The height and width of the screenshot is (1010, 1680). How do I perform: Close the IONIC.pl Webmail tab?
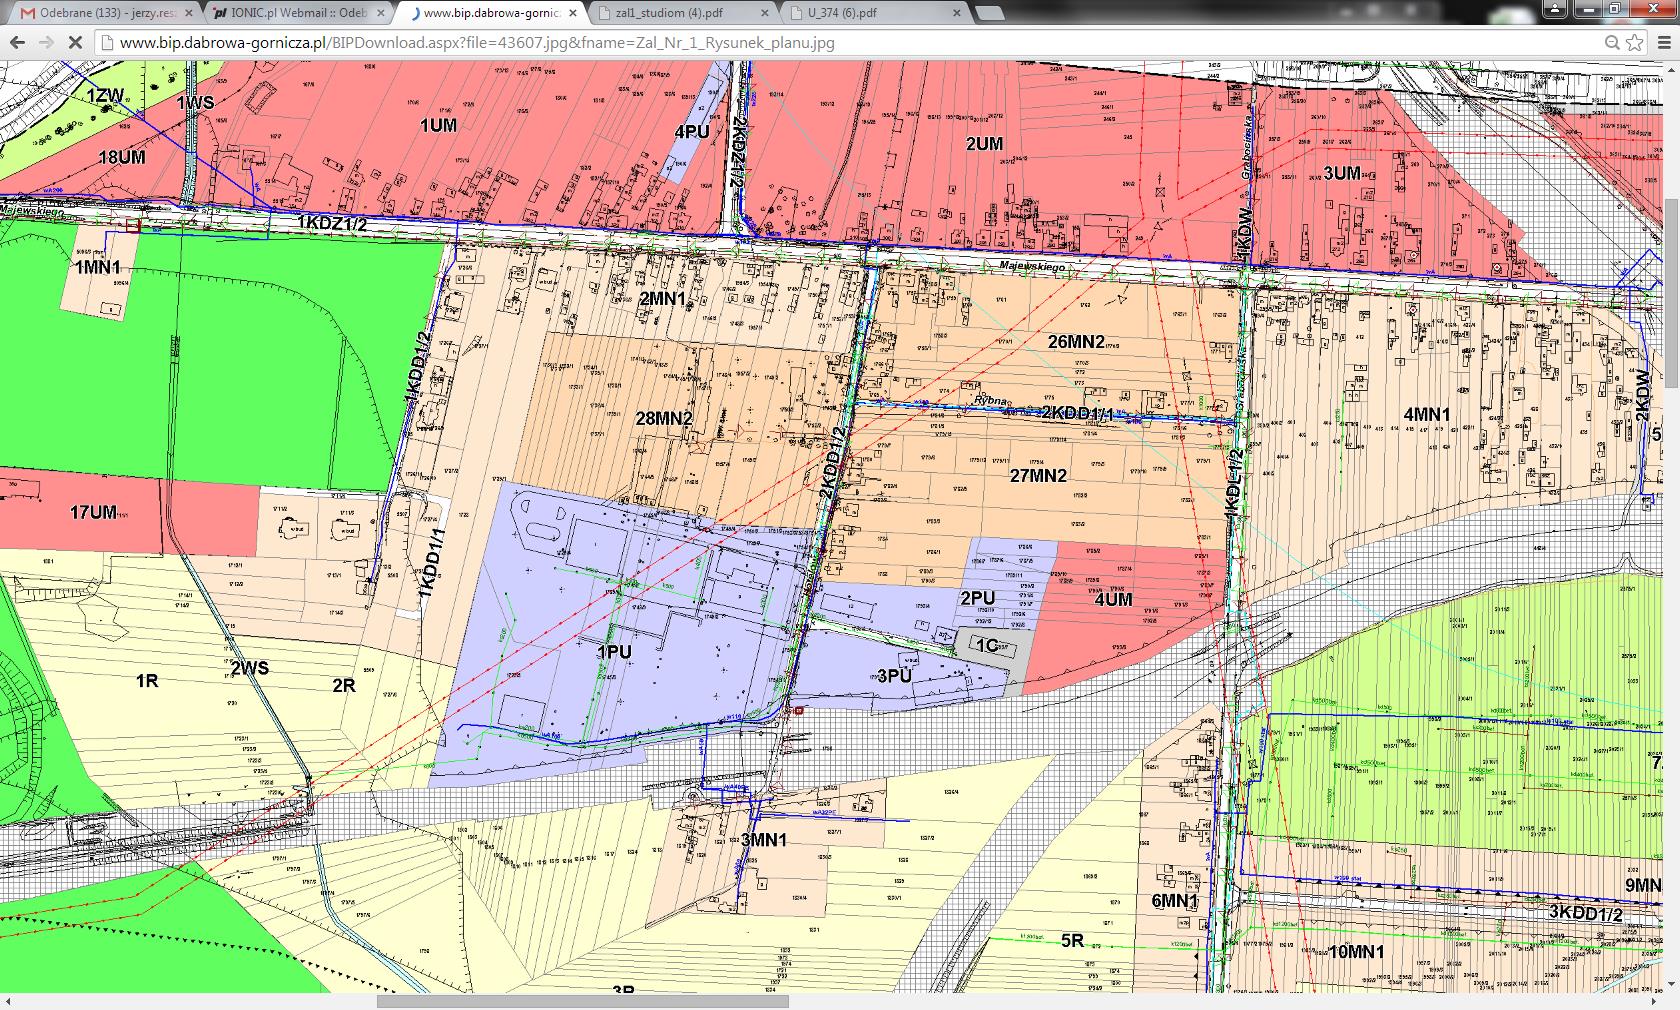pos(380,14)
